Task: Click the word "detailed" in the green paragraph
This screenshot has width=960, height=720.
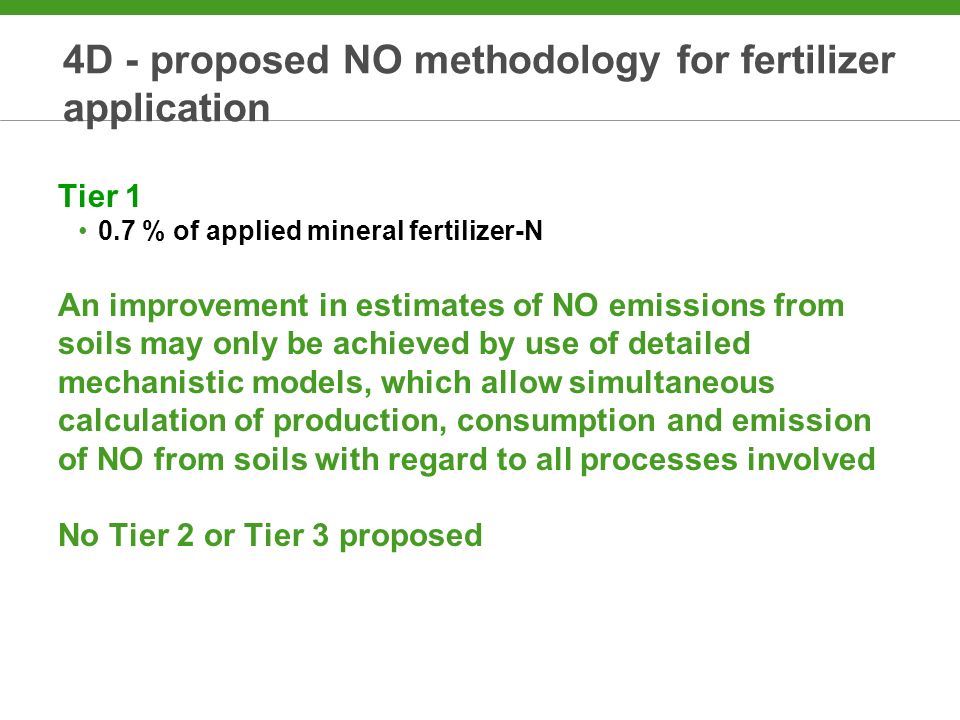Action: [689, 343]
